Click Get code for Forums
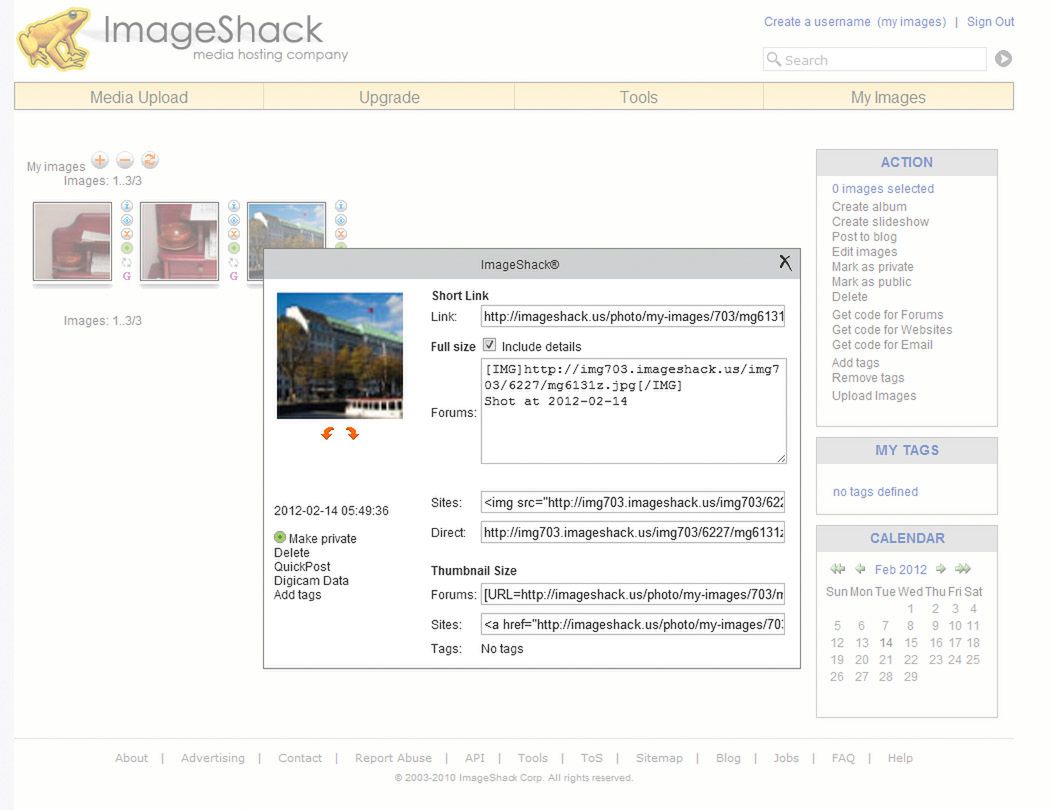The height and width of the screenshot is (810, 1052). click(x=887, y=315)
